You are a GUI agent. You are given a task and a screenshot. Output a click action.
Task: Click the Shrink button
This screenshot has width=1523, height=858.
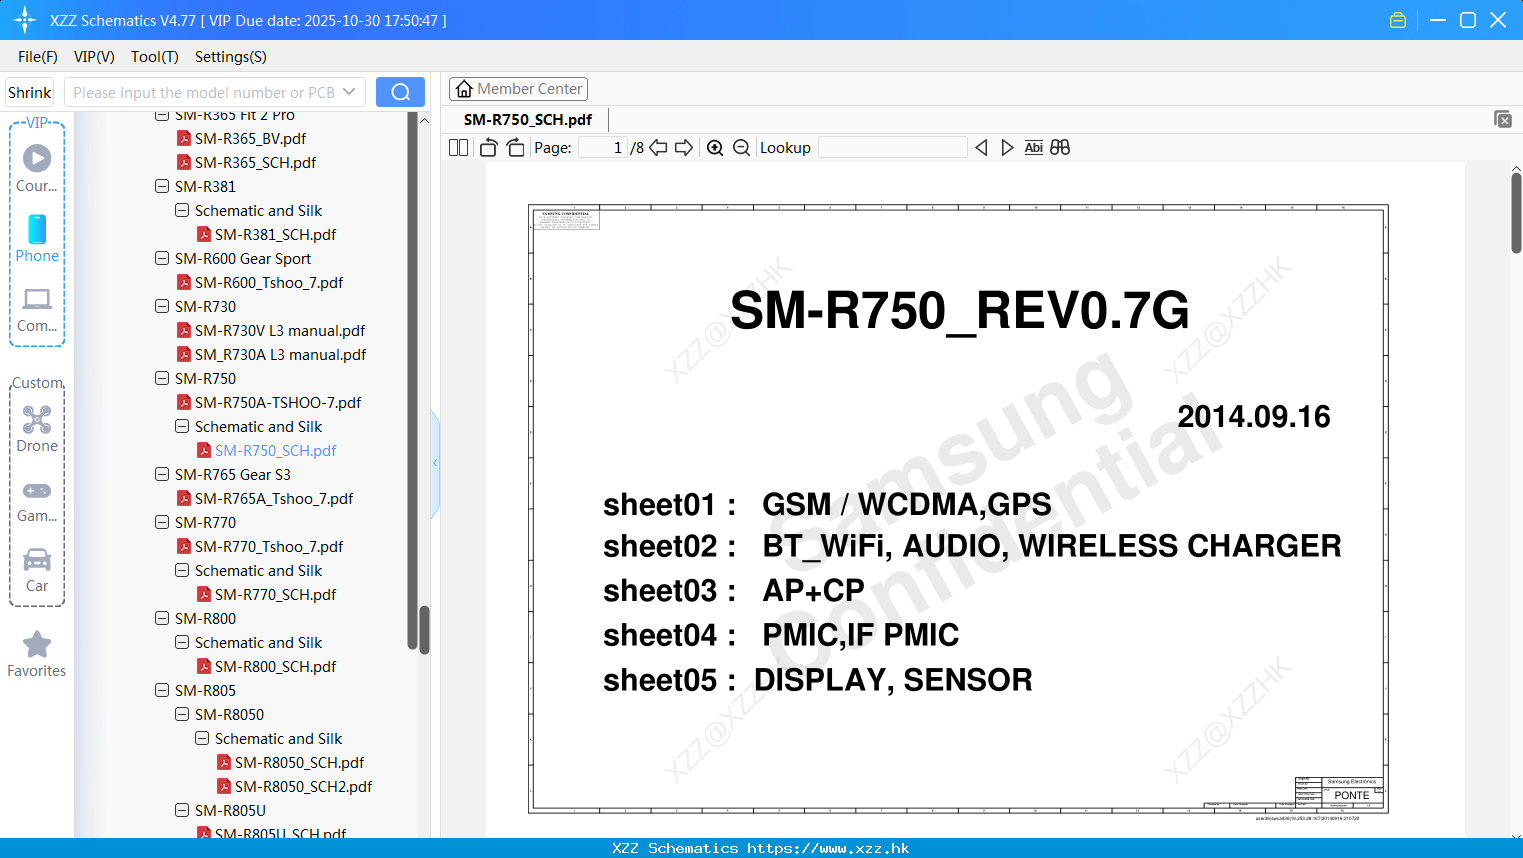pos(29,92)
